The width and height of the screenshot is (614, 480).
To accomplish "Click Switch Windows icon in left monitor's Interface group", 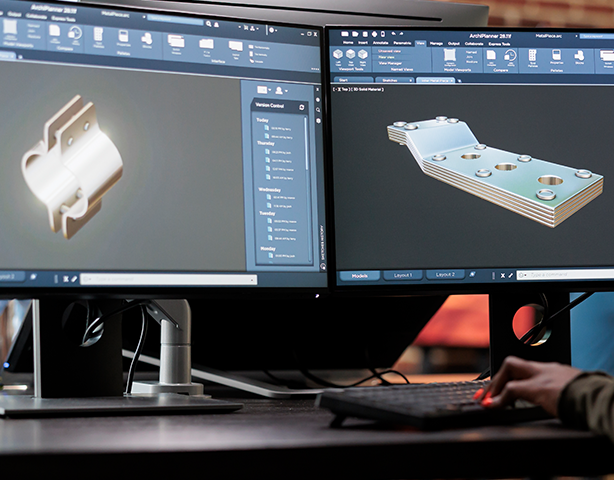I will (x=176, y=42).
